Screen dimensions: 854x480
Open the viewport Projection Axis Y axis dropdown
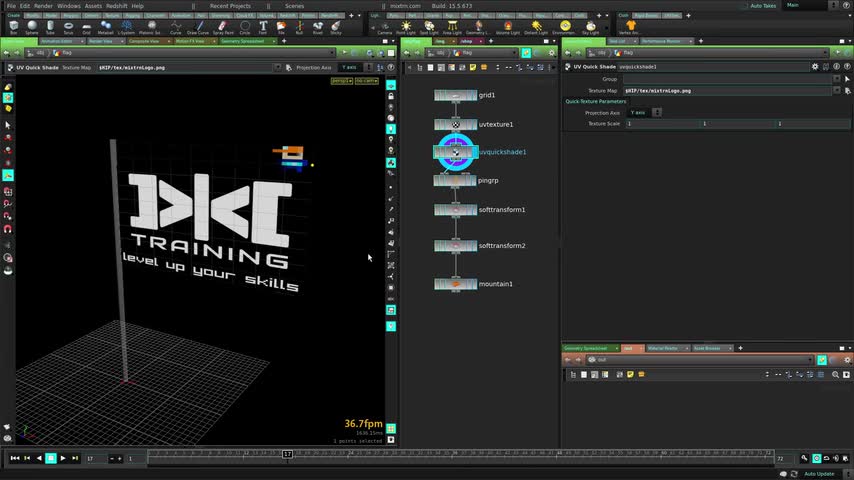coord(355,68)
